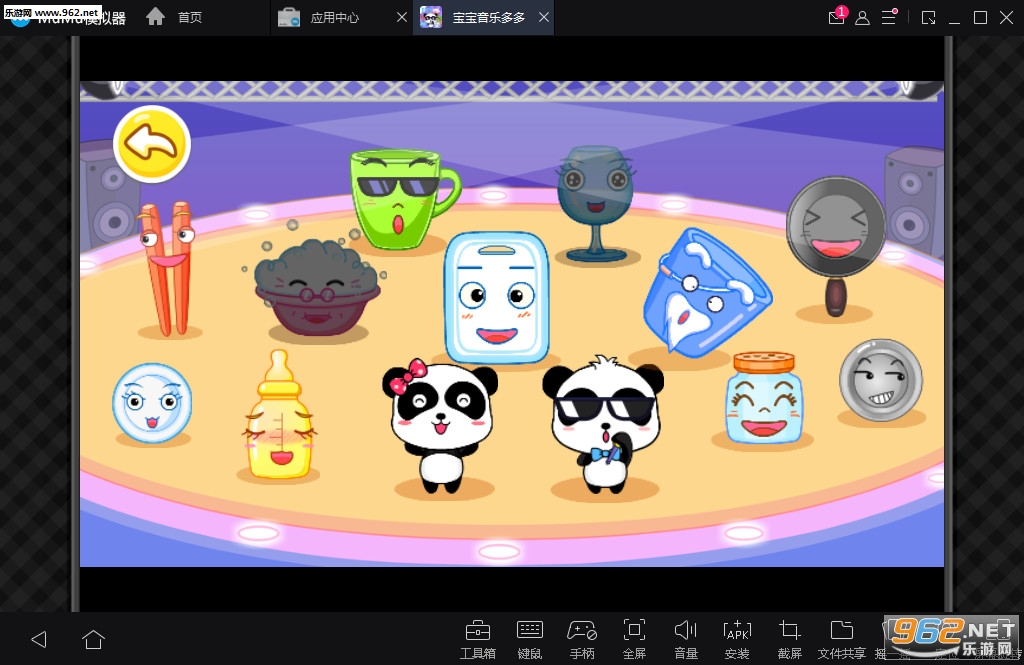This screenshot has width=1024, height=665.
Task: Open 键鼠 keyboard mouse settings
Action: pyautogui.click(x=530, y=636)
